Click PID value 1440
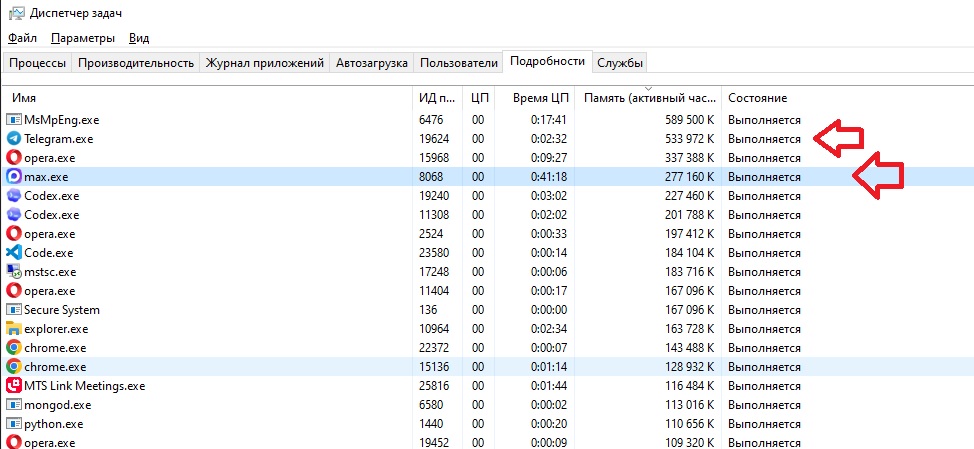This screenshot has width=974, height=449. [x=431, y=424]
